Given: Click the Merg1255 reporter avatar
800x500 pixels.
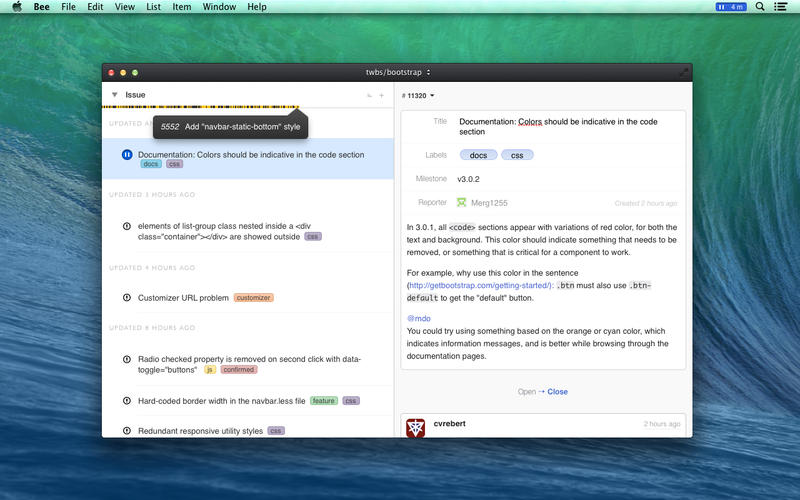Looking at the screenshot, I should [x=433, y=202].
